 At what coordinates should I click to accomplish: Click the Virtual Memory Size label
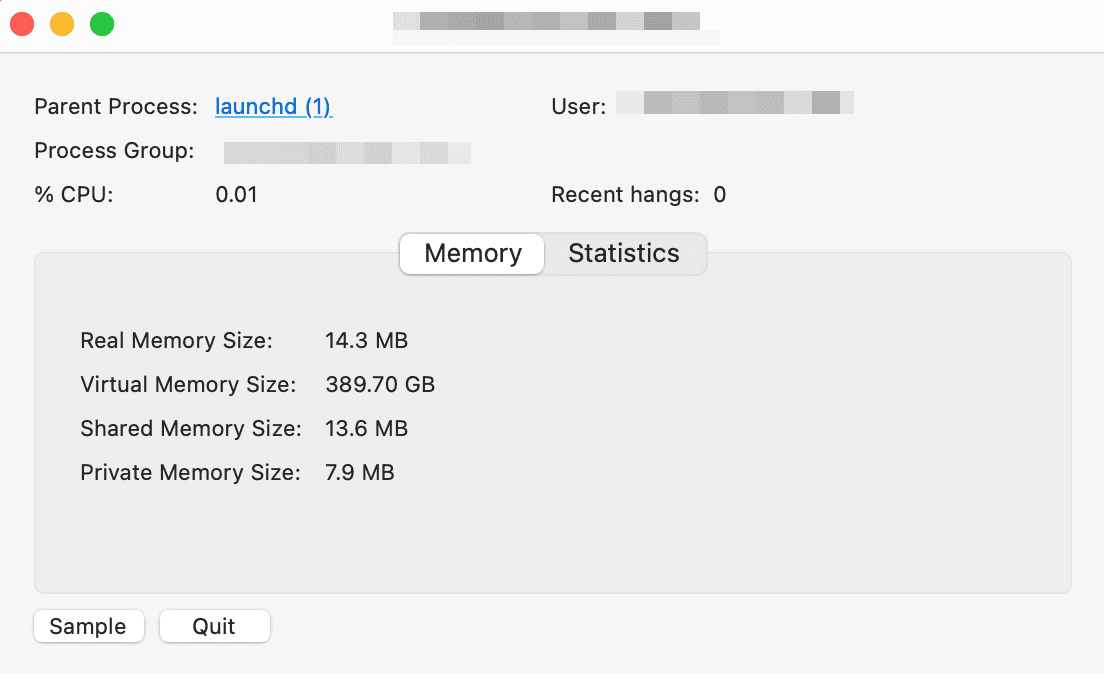(188, 385)
